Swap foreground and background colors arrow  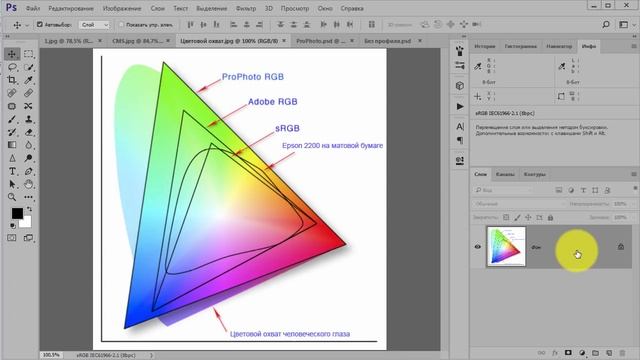[x=29, y=209]
